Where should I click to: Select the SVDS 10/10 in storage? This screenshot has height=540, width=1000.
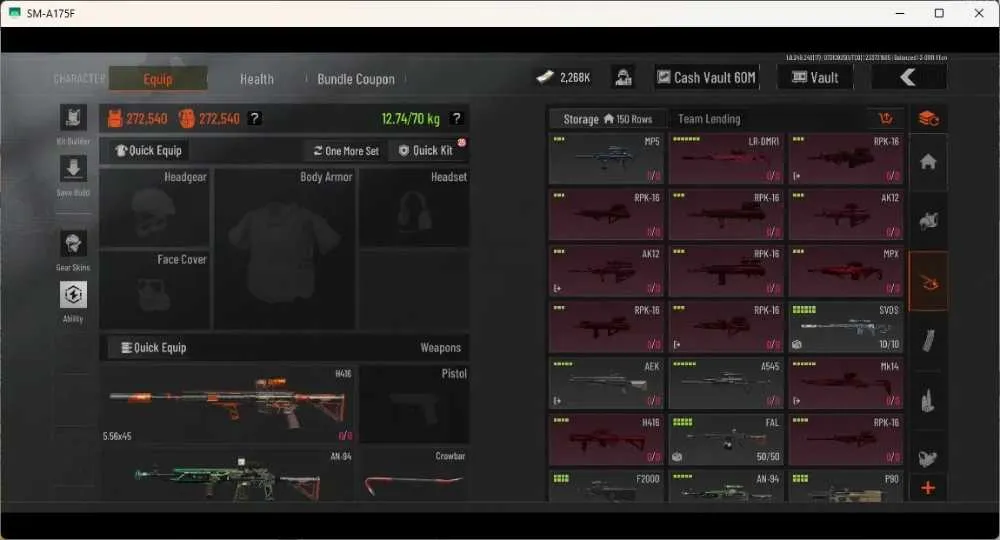tap(846, 327)
